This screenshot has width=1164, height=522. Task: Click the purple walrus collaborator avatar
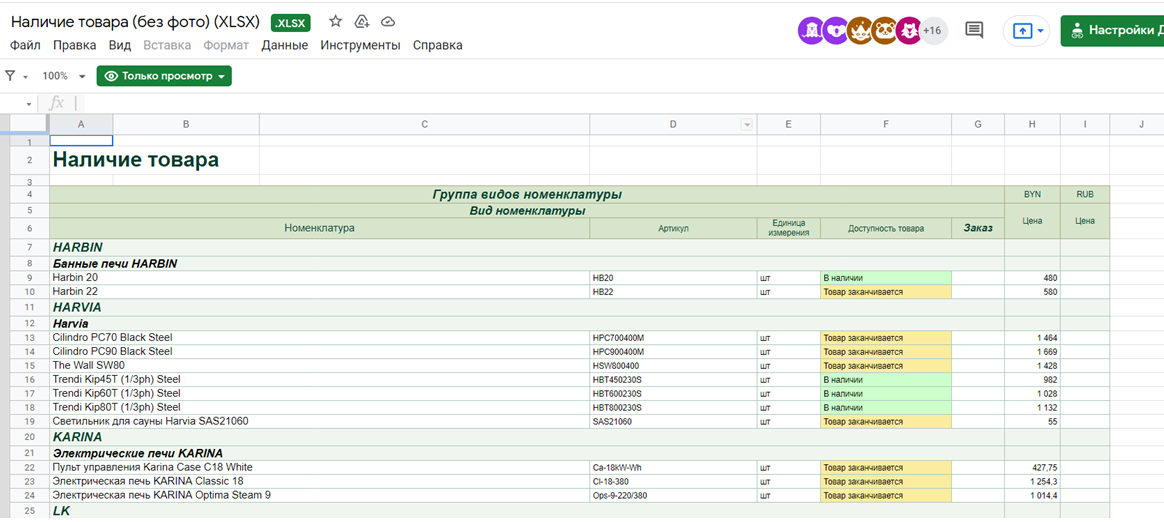click(x=811, y=30)
